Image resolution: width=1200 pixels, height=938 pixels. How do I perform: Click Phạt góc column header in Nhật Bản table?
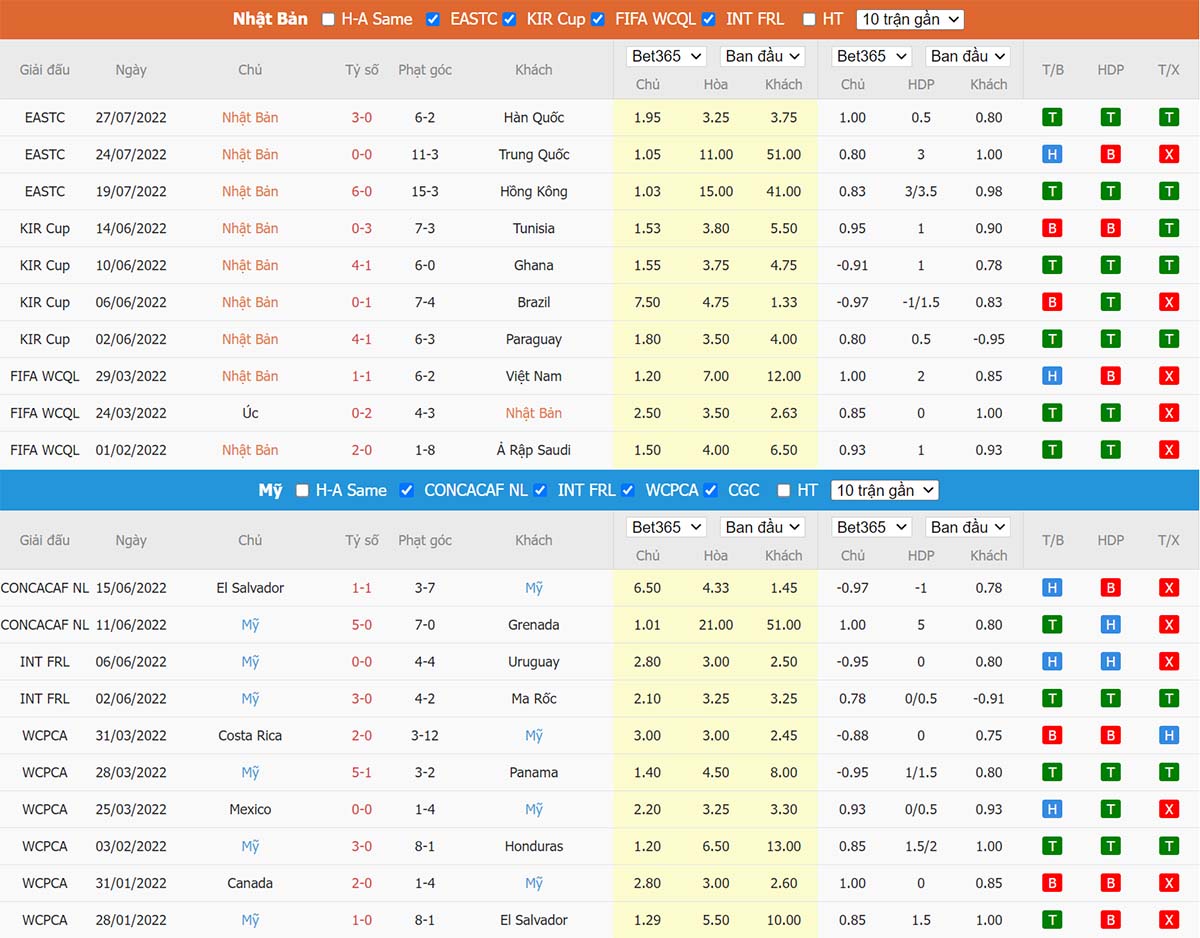[425, 70]
